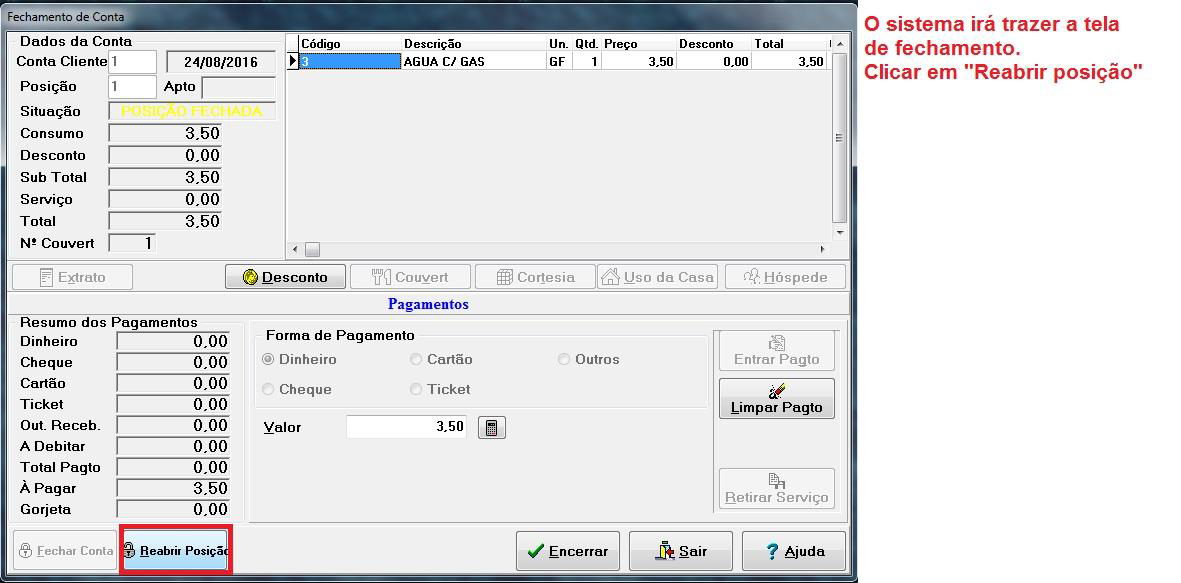Click the Valor input field
The height and width of the screenshot is (583, 1181).
coord(407,427)
